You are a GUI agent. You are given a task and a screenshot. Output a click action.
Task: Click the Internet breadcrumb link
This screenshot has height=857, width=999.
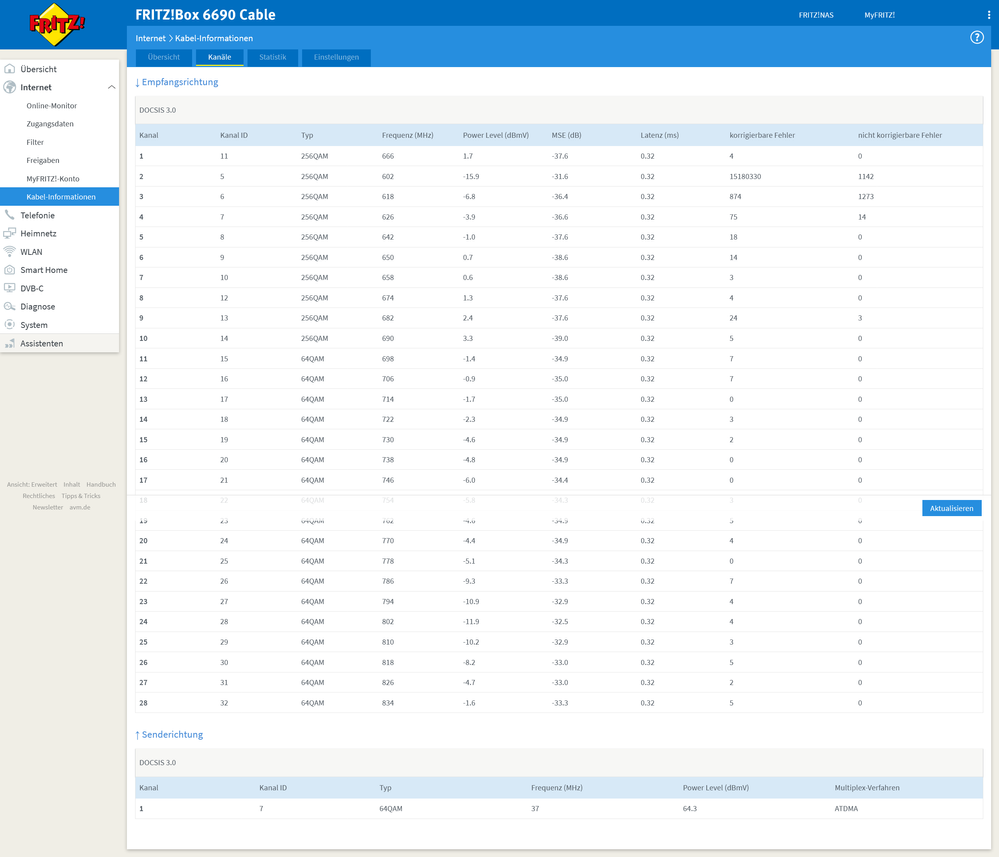click(150, 38)
